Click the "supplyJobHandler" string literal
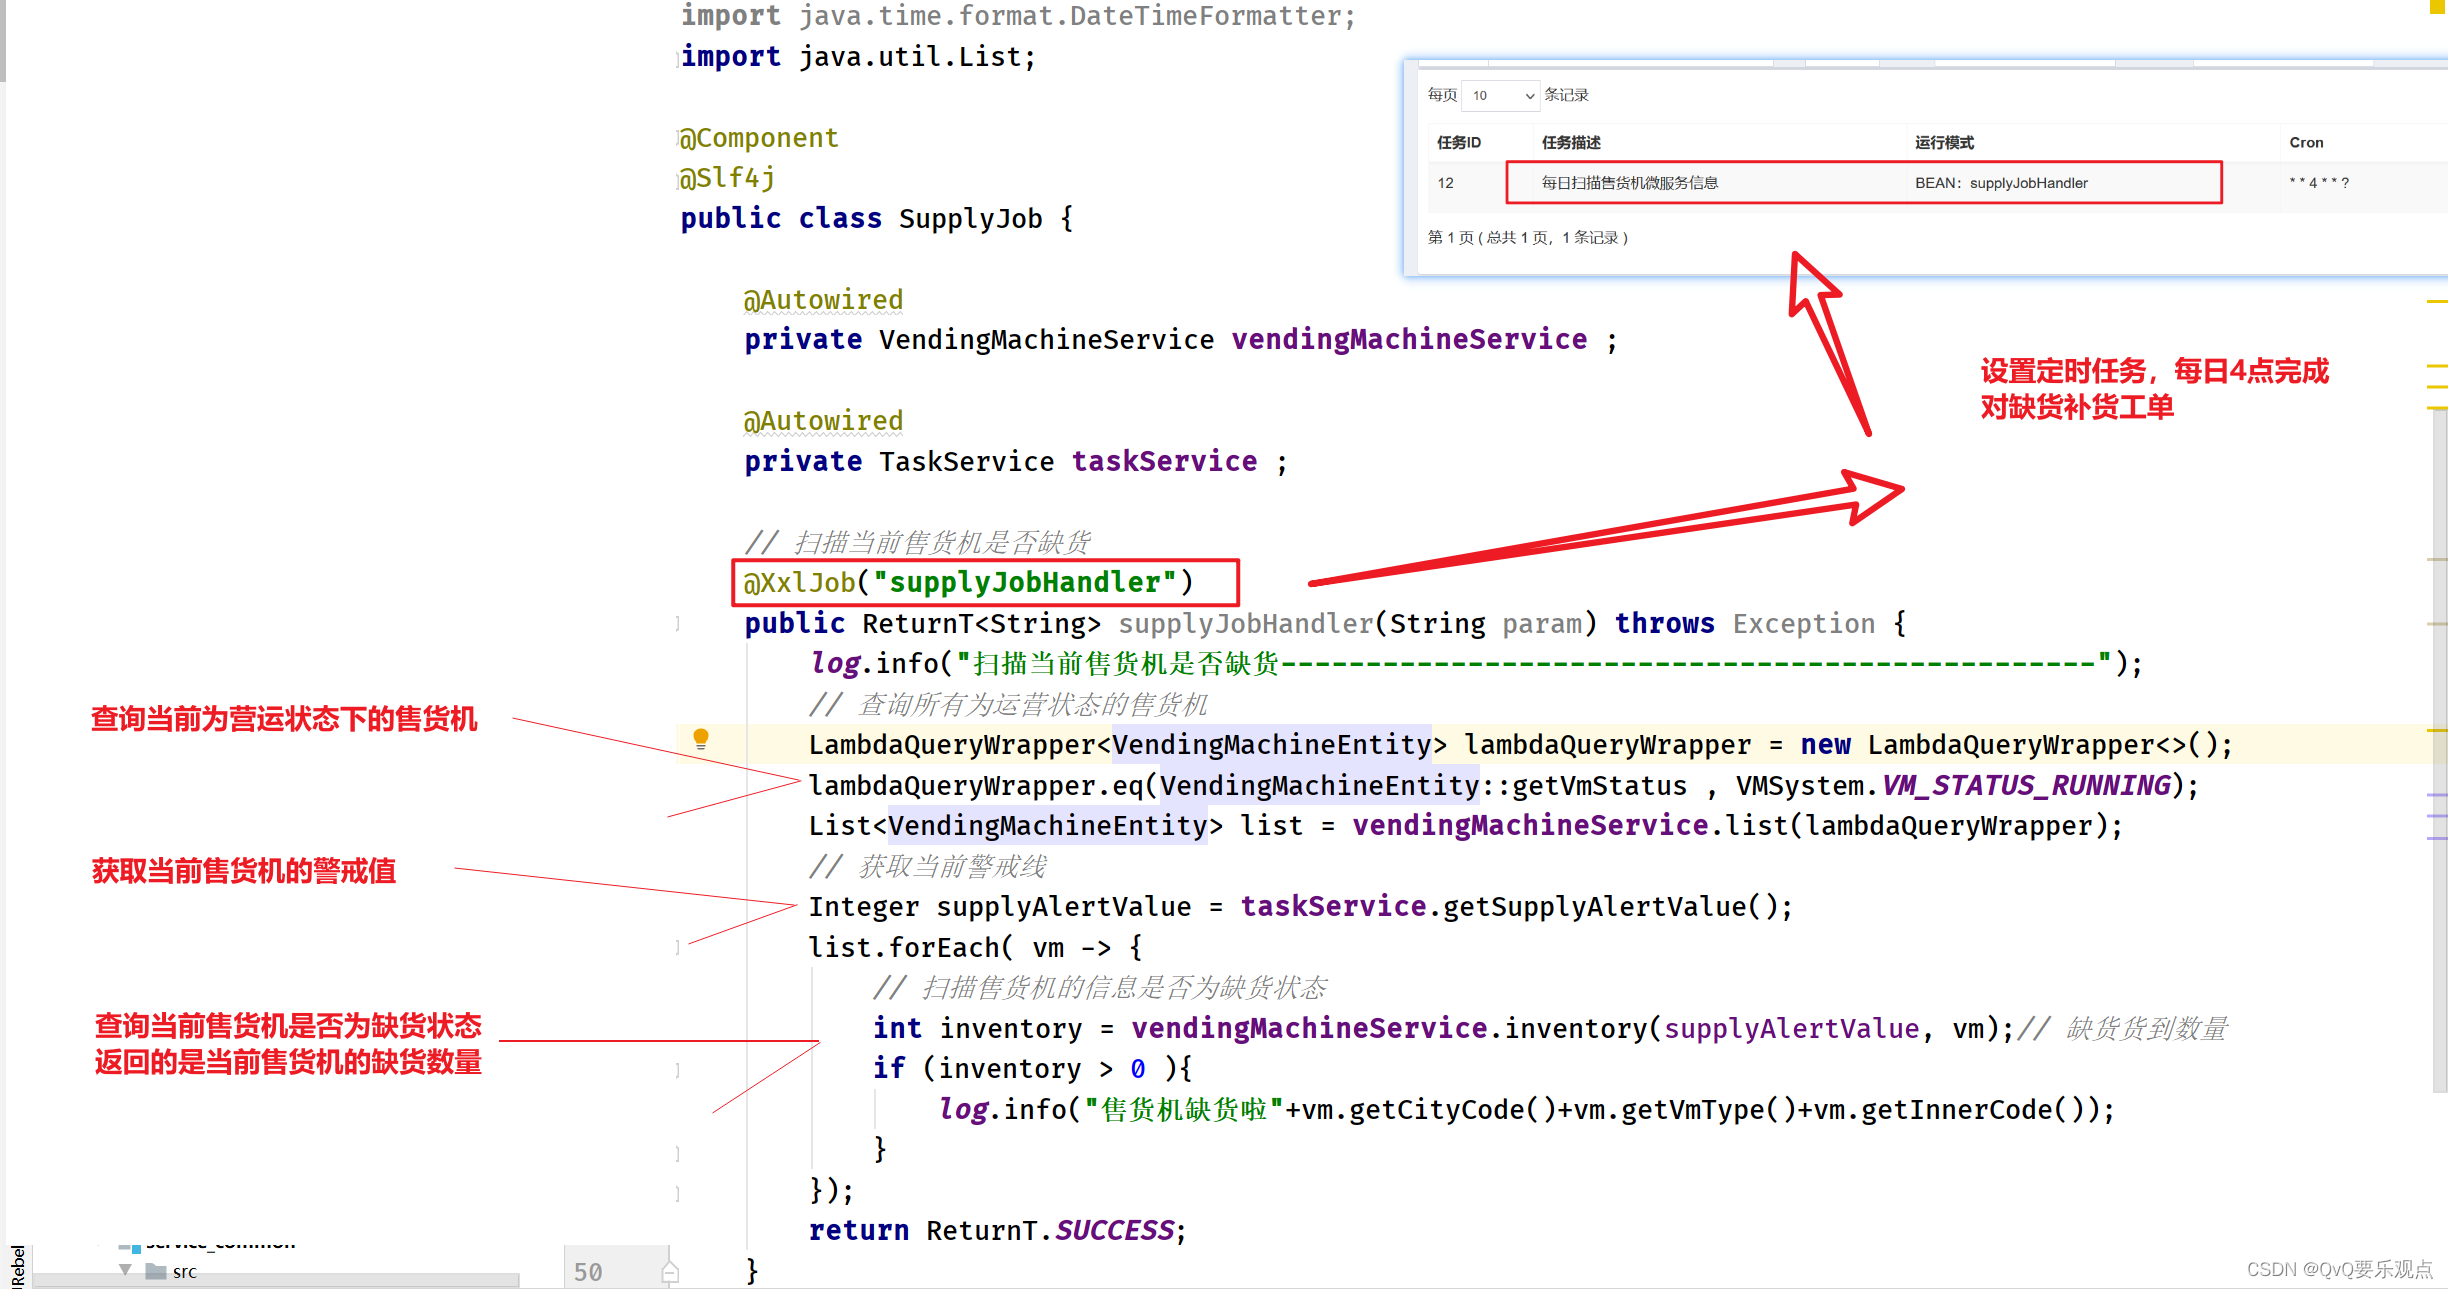2448x1289 pixels. (x=1024, y=583)
